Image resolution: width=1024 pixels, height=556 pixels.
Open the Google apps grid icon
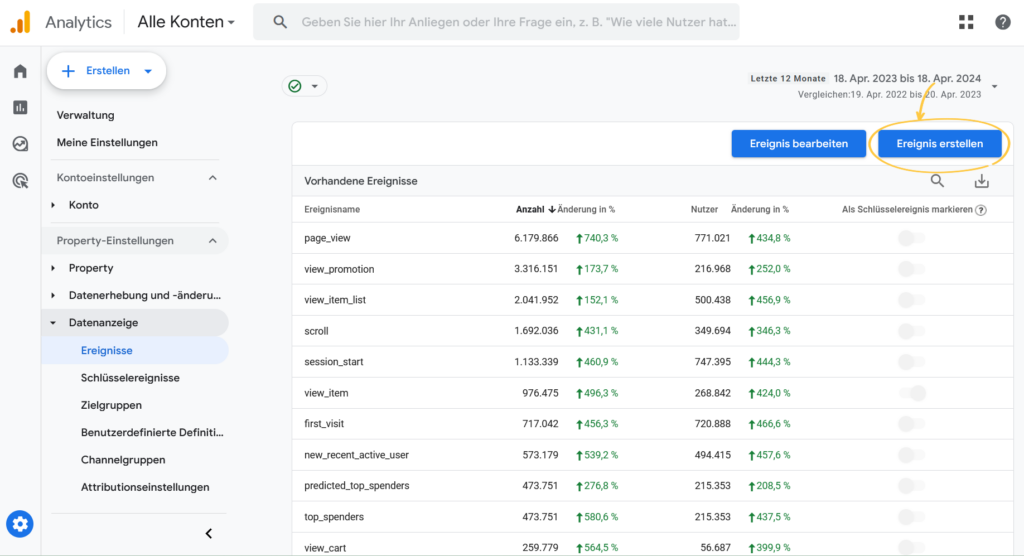(x=966, y=22)
